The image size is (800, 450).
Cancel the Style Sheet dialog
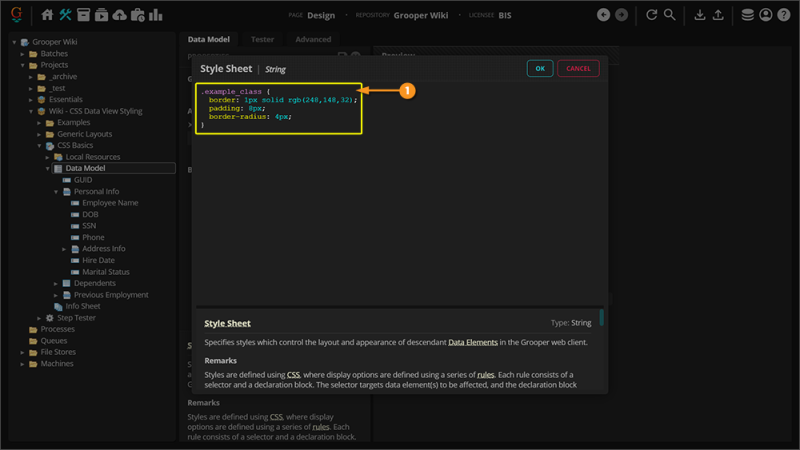click(578, 69)
